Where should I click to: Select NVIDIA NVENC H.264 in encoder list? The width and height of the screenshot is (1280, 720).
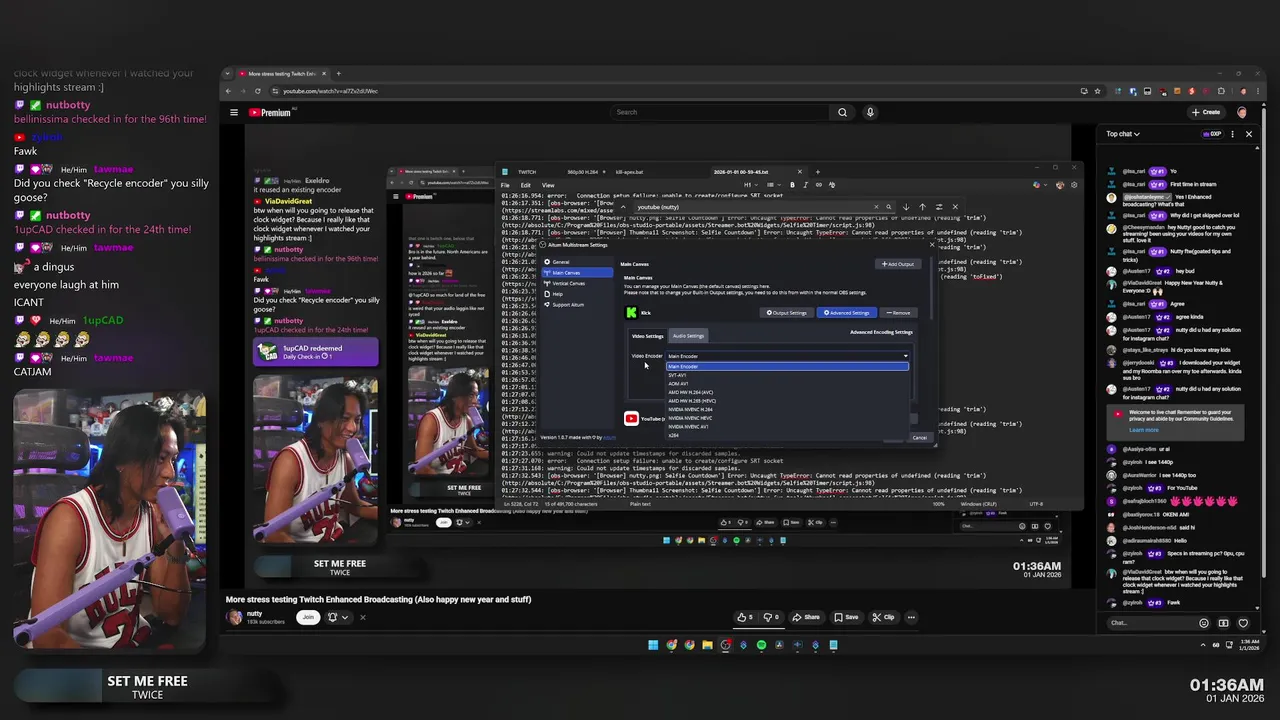click(788, 409)
